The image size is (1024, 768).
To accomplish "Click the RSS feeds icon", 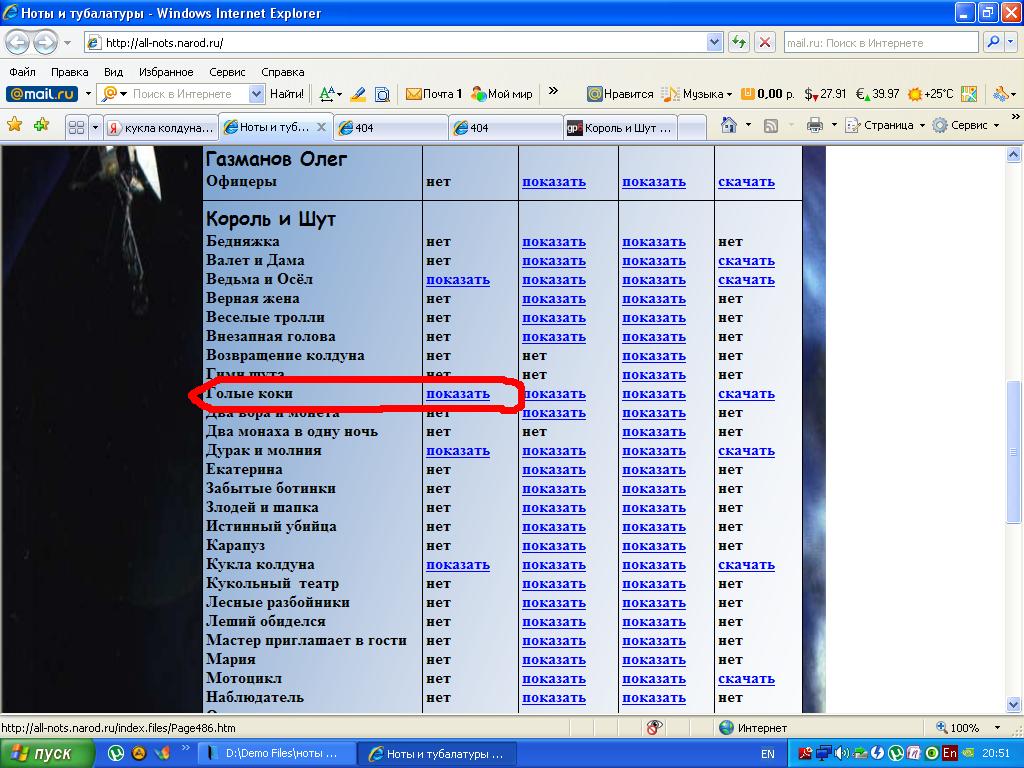I will (771, 125).
